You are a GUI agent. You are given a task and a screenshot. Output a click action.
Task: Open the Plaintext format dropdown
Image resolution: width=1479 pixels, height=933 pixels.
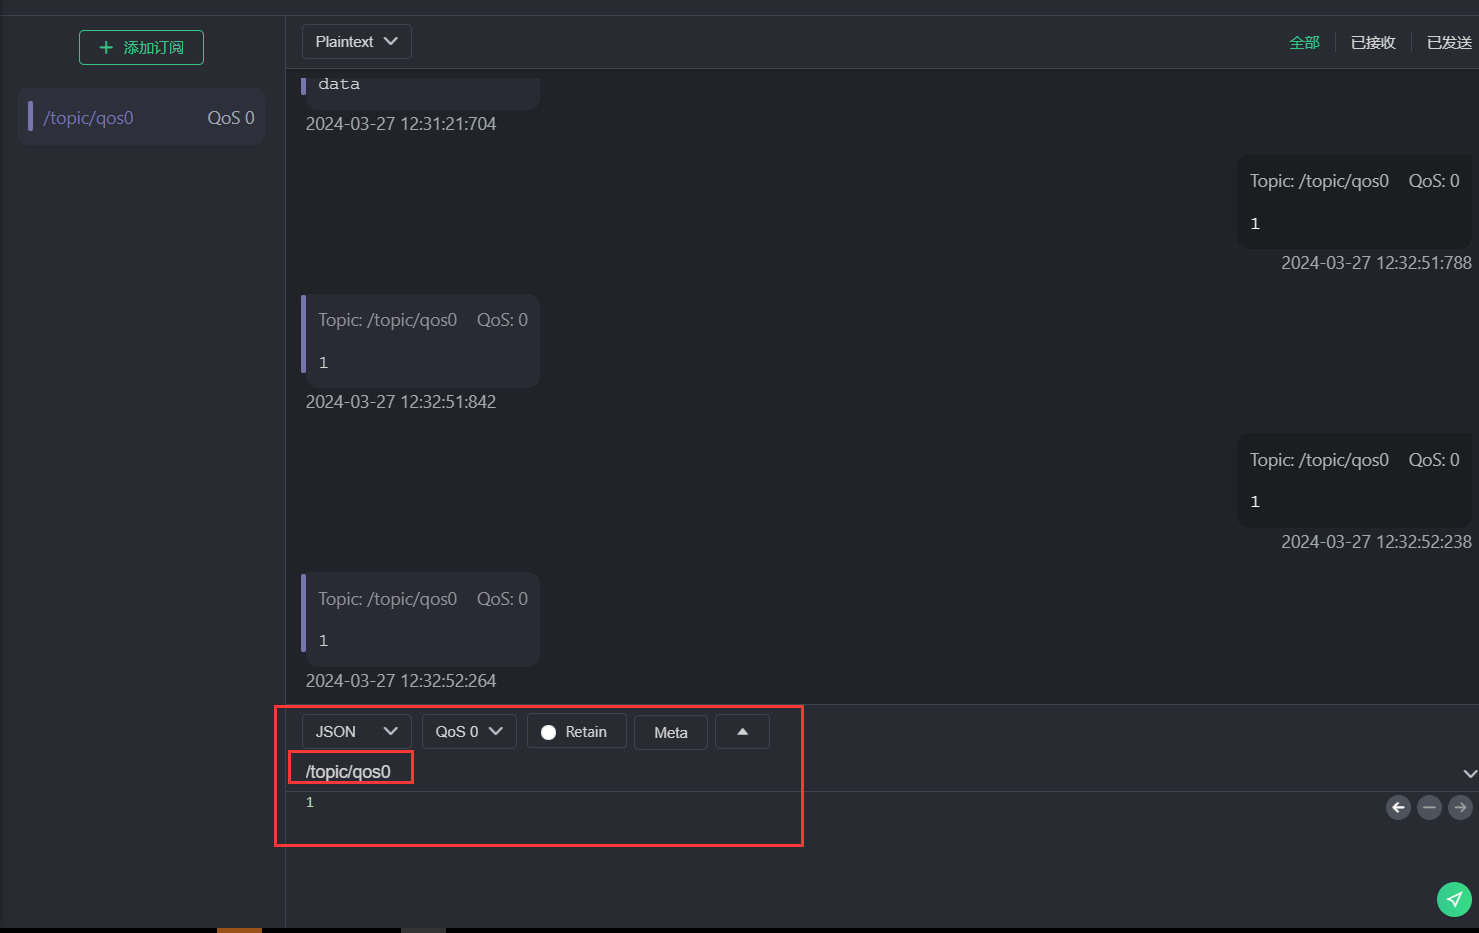pyautogui.click(x=356, y=42)
